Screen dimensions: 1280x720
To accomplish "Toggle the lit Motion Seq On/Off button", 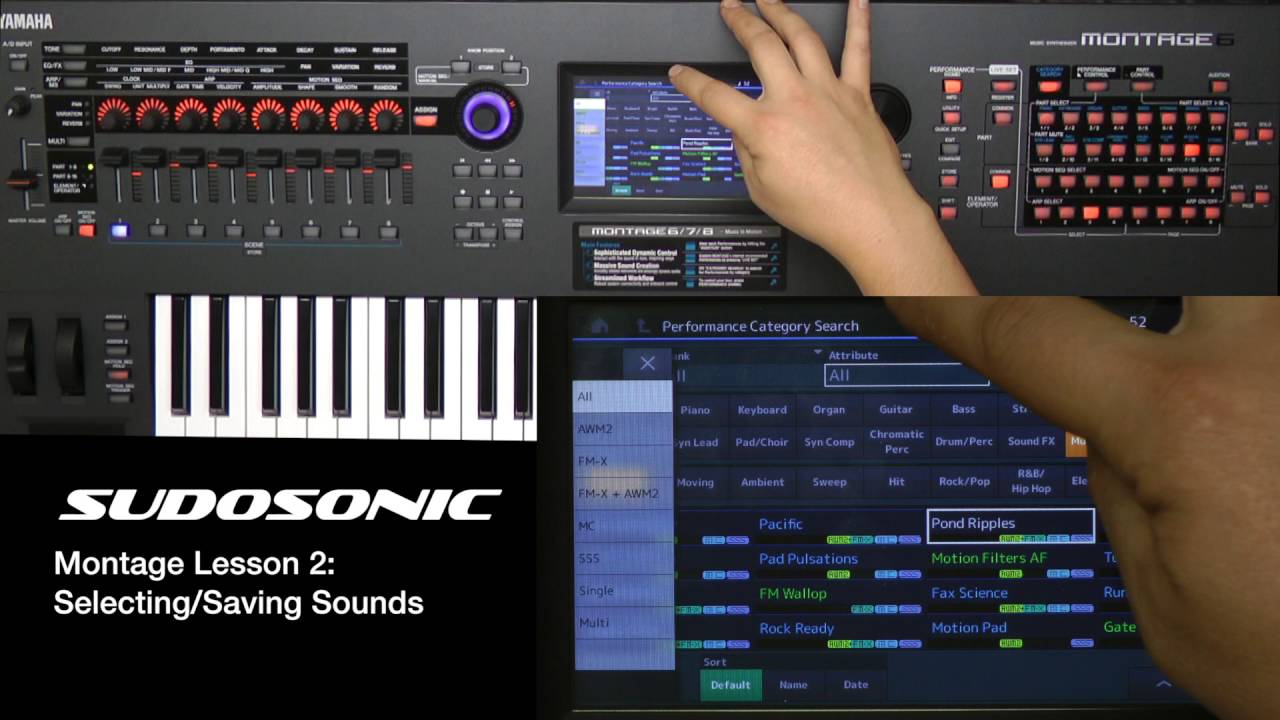I will pos(86,229).
